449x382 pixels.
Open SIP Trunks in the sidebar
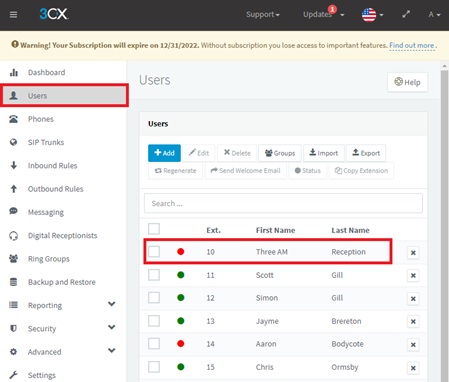click(63, 142)
